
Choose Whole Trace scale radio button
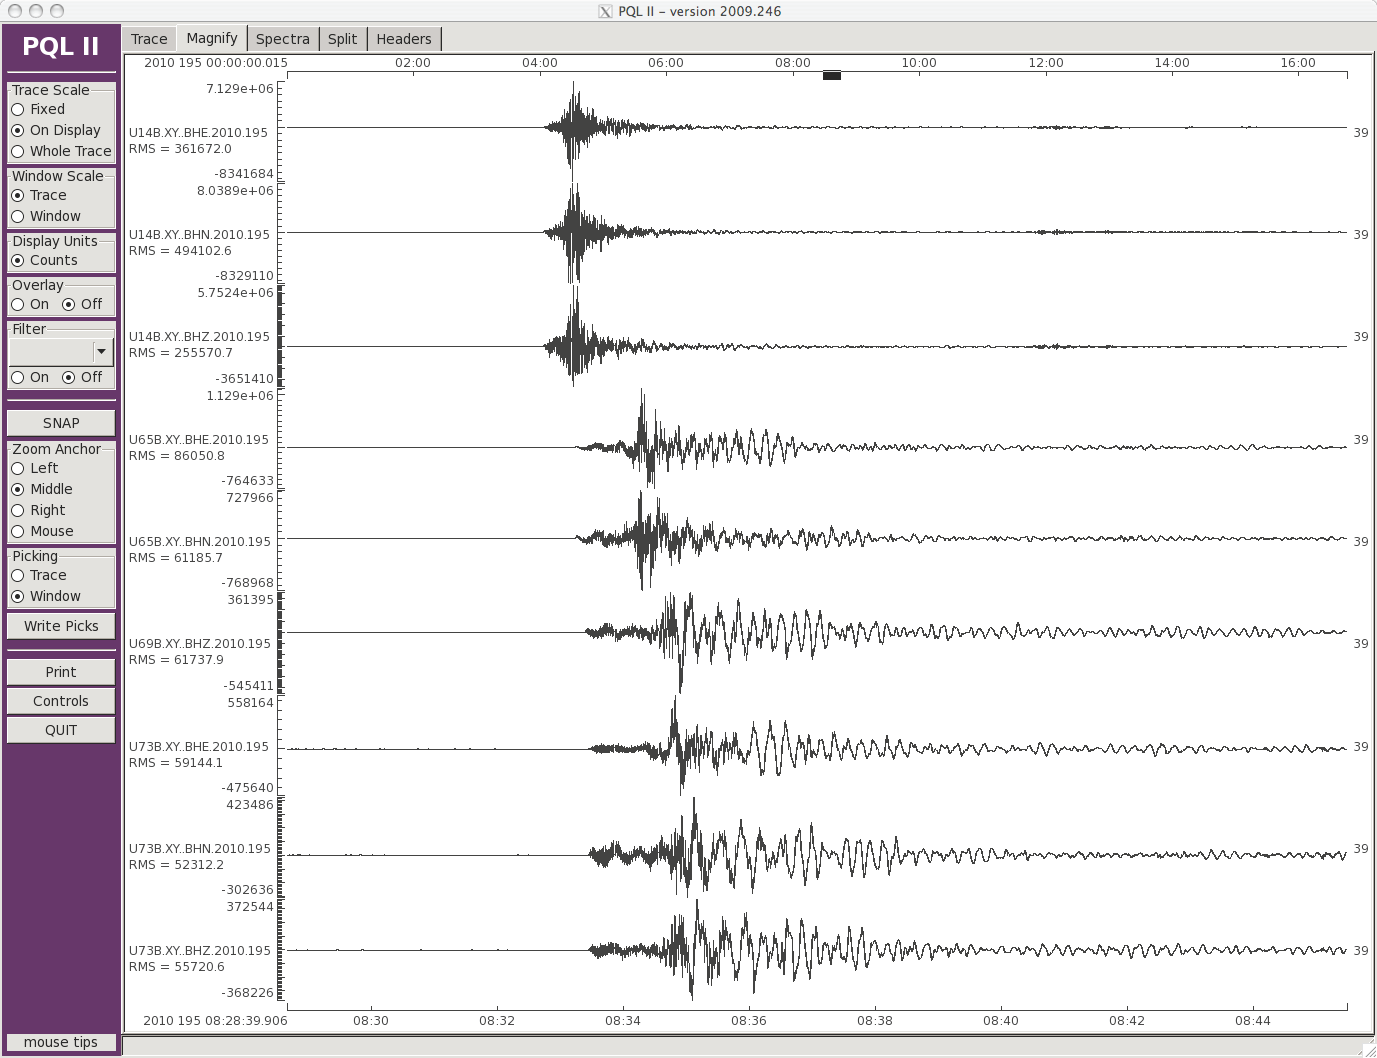click(x=18, y=152)
